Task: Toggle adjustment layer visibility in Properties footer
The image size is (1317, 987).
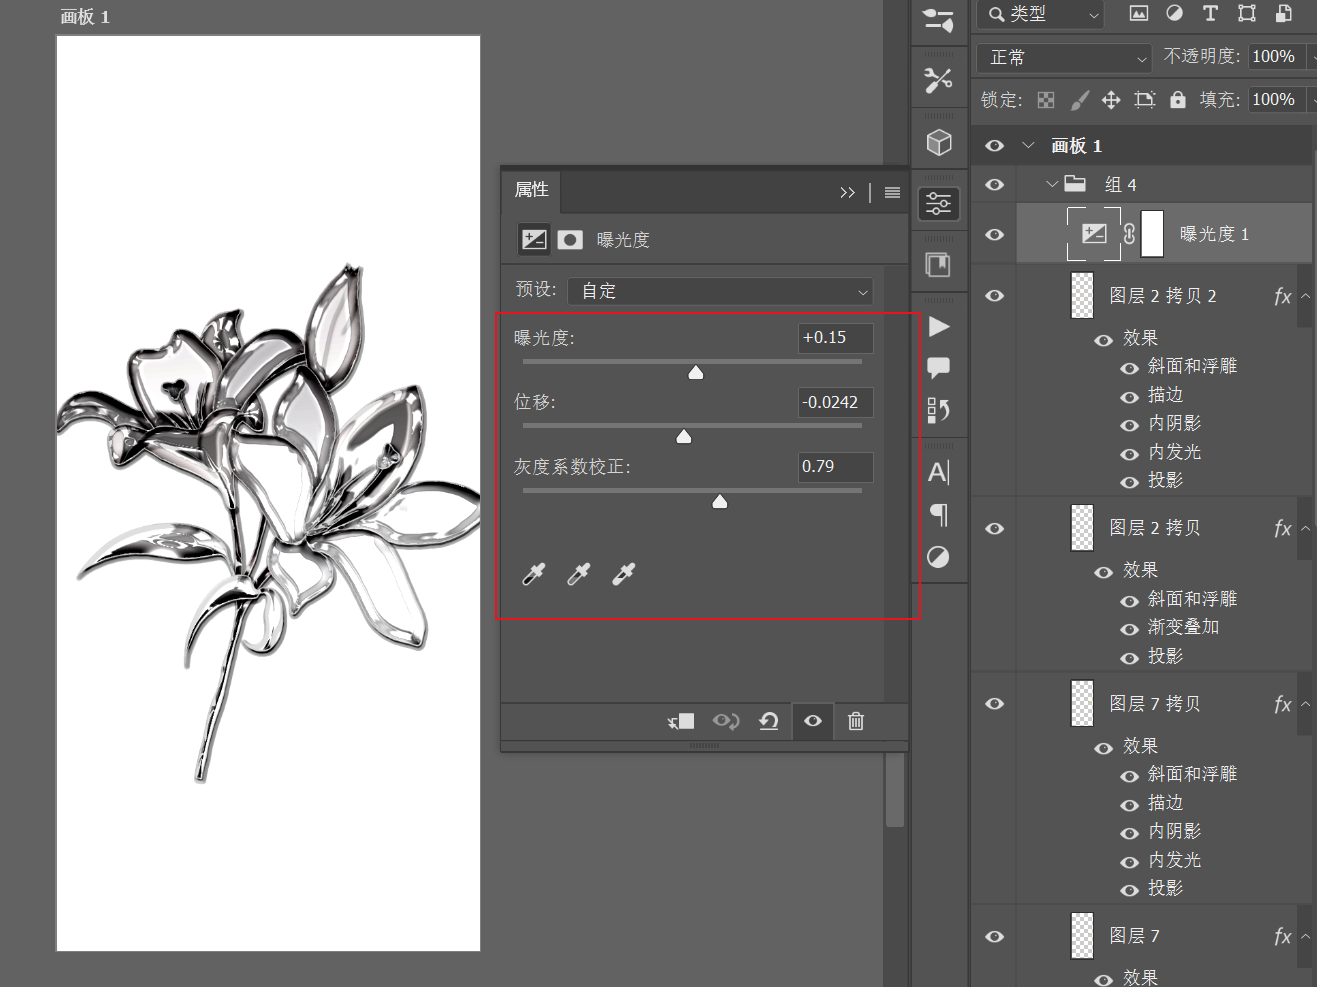Action: tap(813, 721)
